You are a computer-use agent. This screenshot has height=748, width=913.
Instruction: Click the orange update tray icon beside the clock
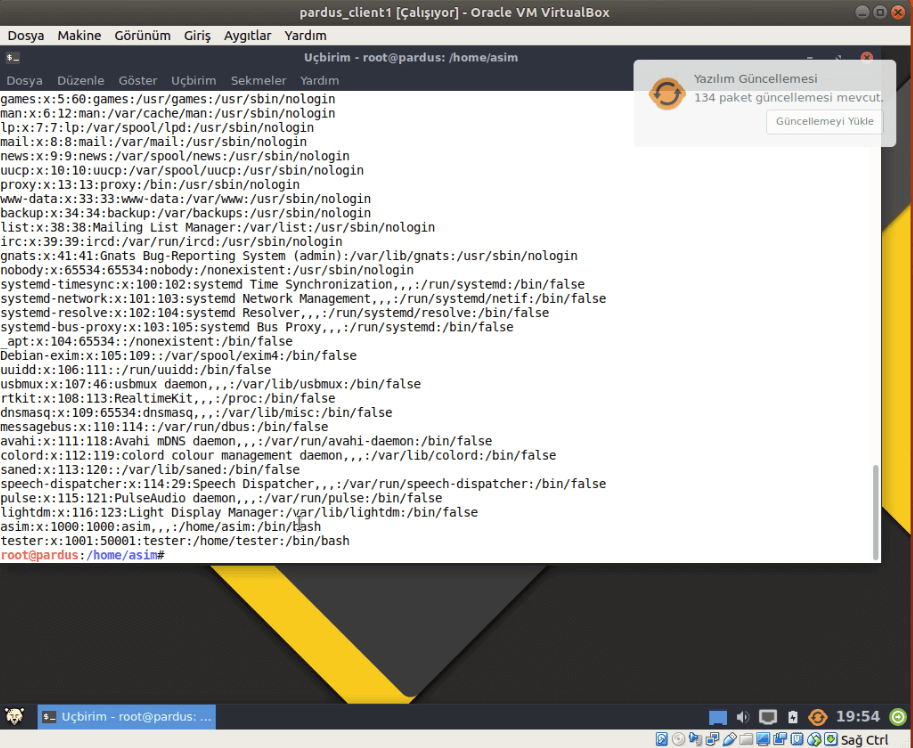click(x=818, y=717)
